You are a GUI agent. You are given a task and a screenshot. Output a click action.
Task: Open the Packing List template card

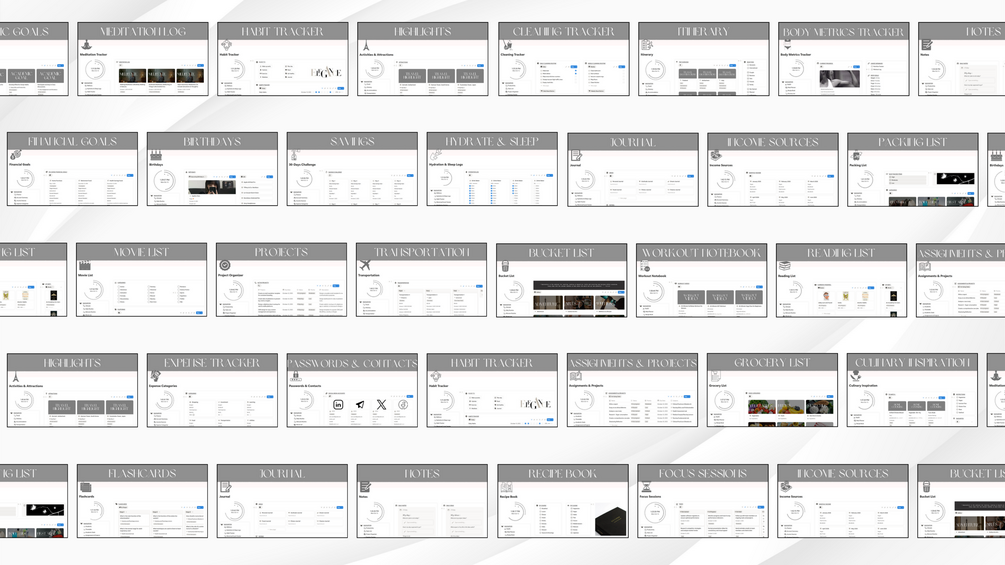(x=913, y=169)
